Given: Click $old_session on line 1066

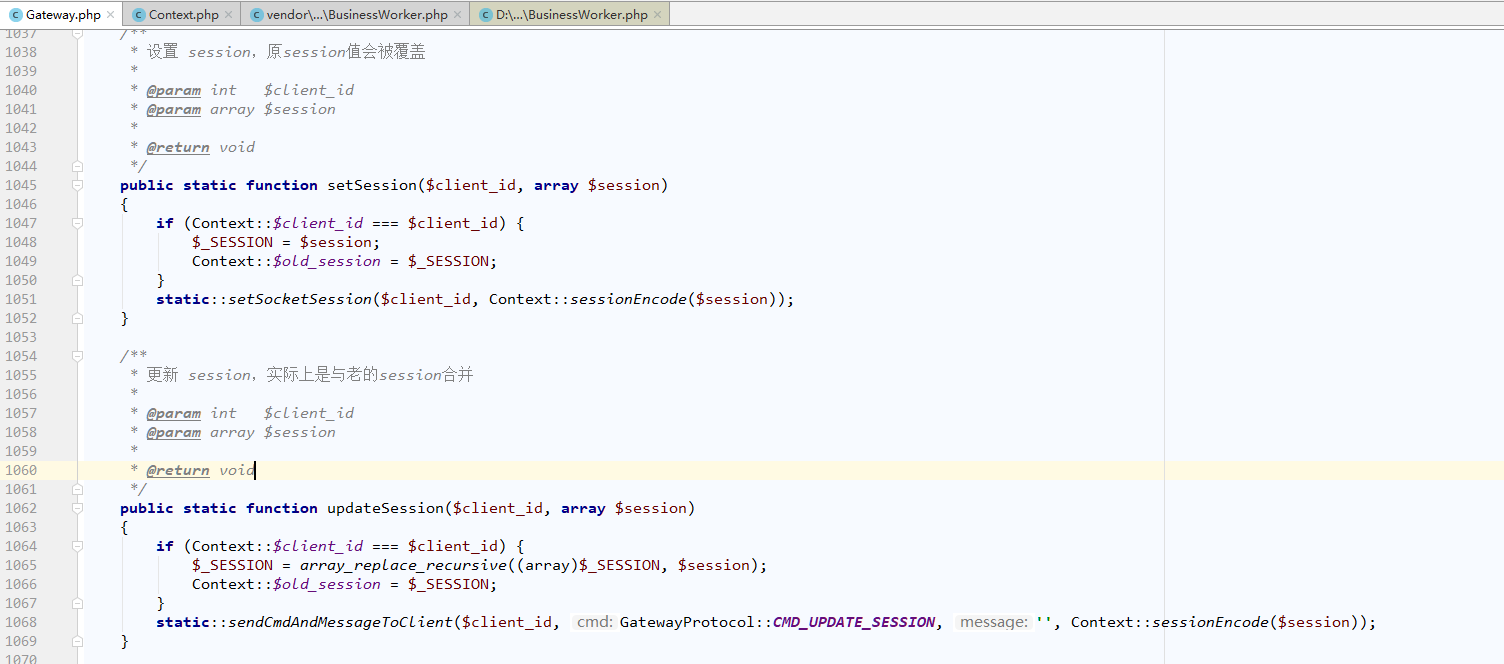Looking at the screenshot, I should [327, 584].
